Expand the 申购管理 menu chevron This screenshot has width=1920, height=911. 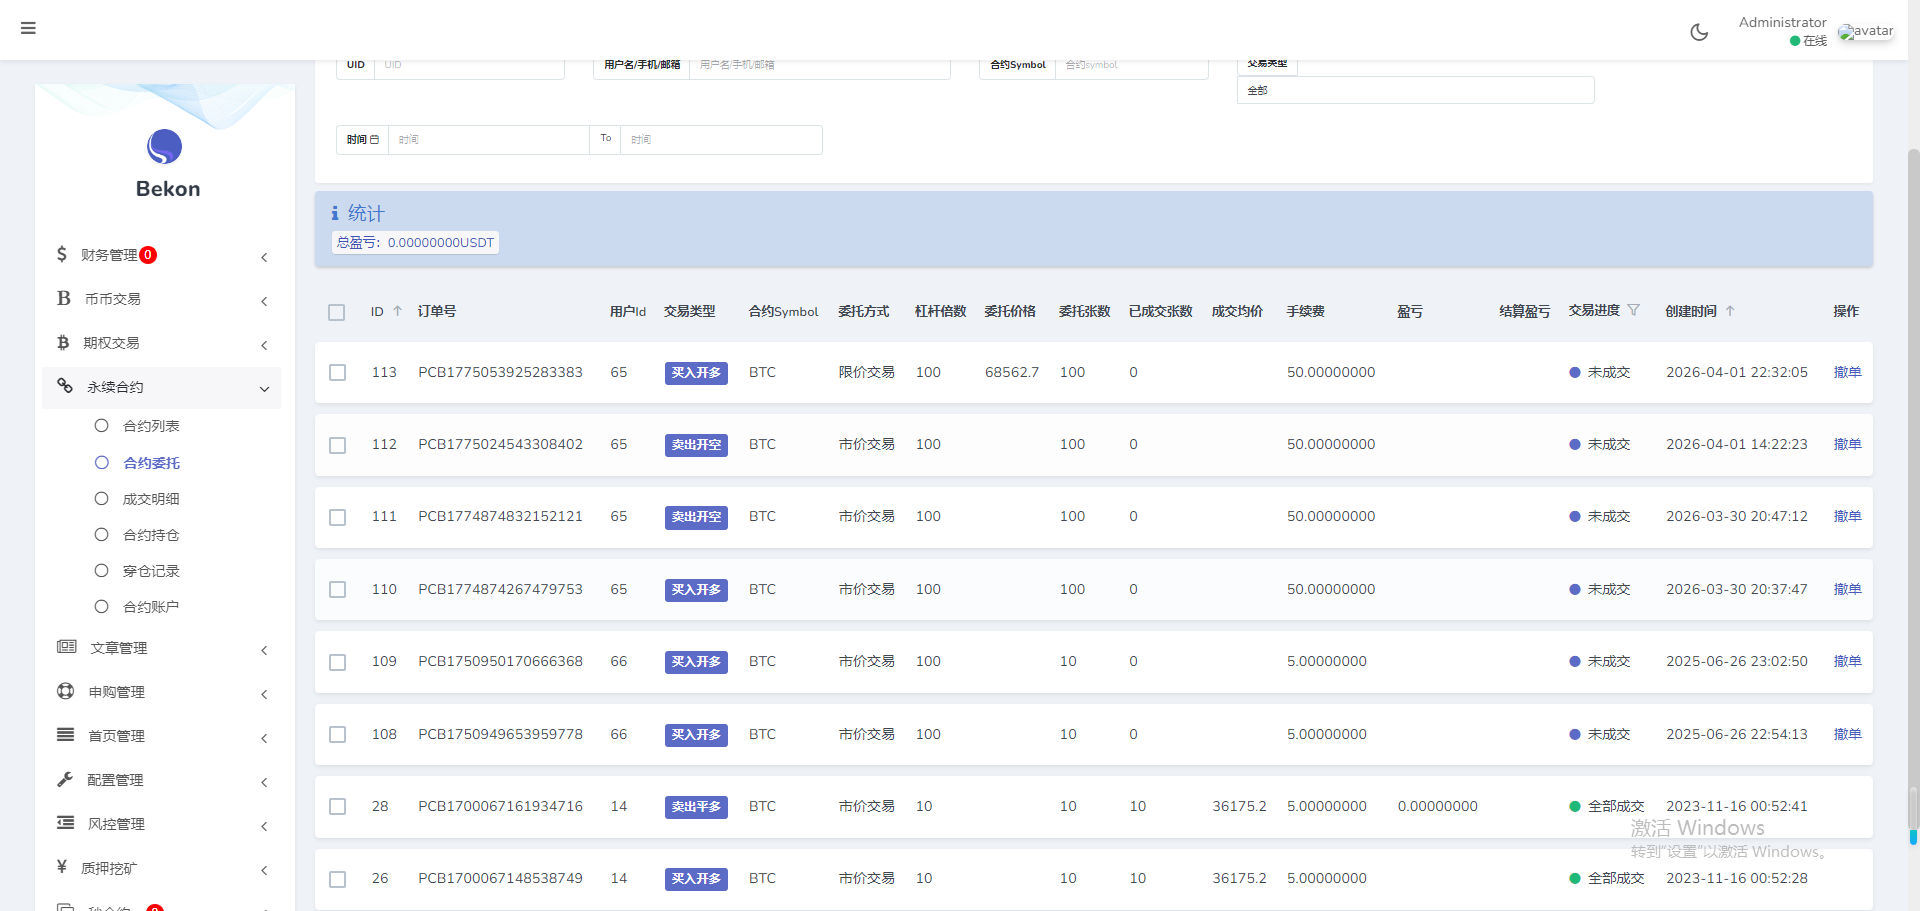click(x=264, y=694)
